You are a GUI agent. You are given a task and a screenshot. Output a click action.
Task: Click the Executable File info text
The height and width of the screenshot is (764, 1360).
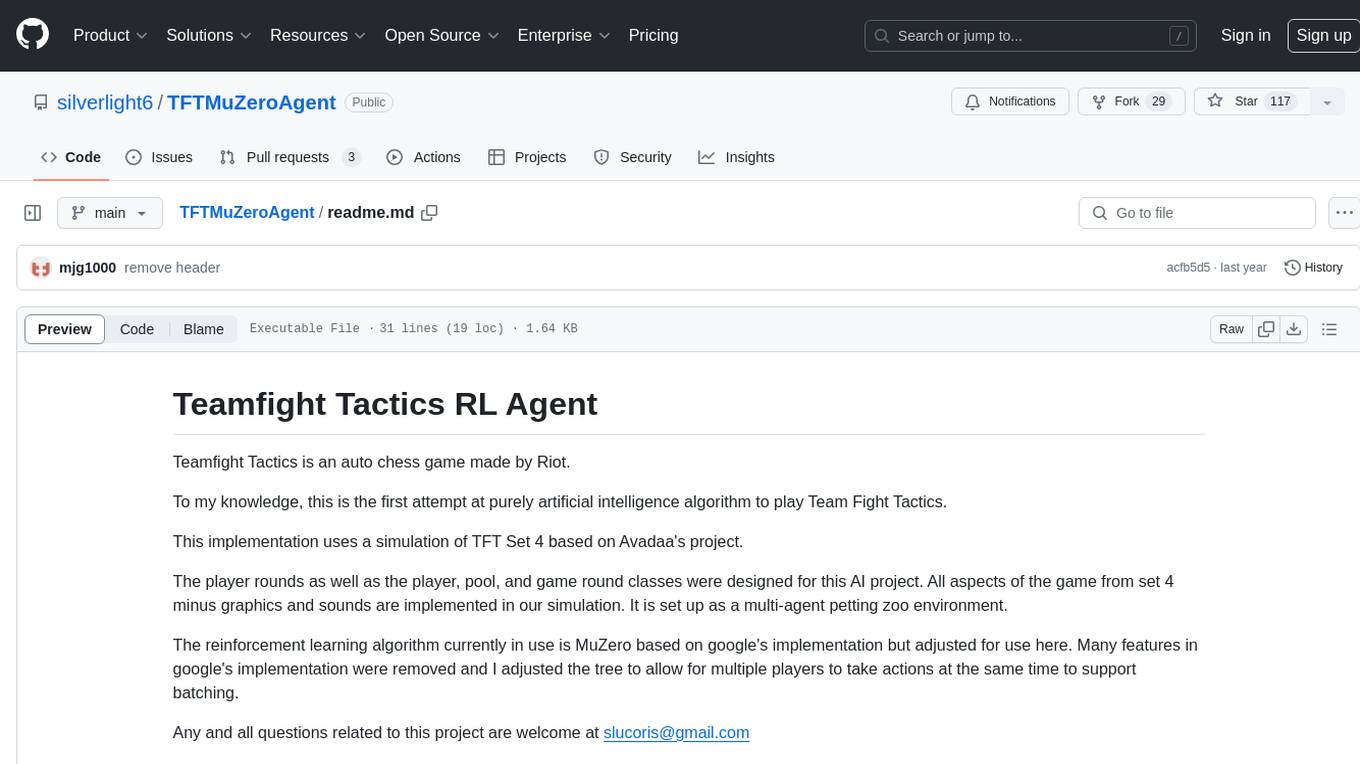coord(304,329)
